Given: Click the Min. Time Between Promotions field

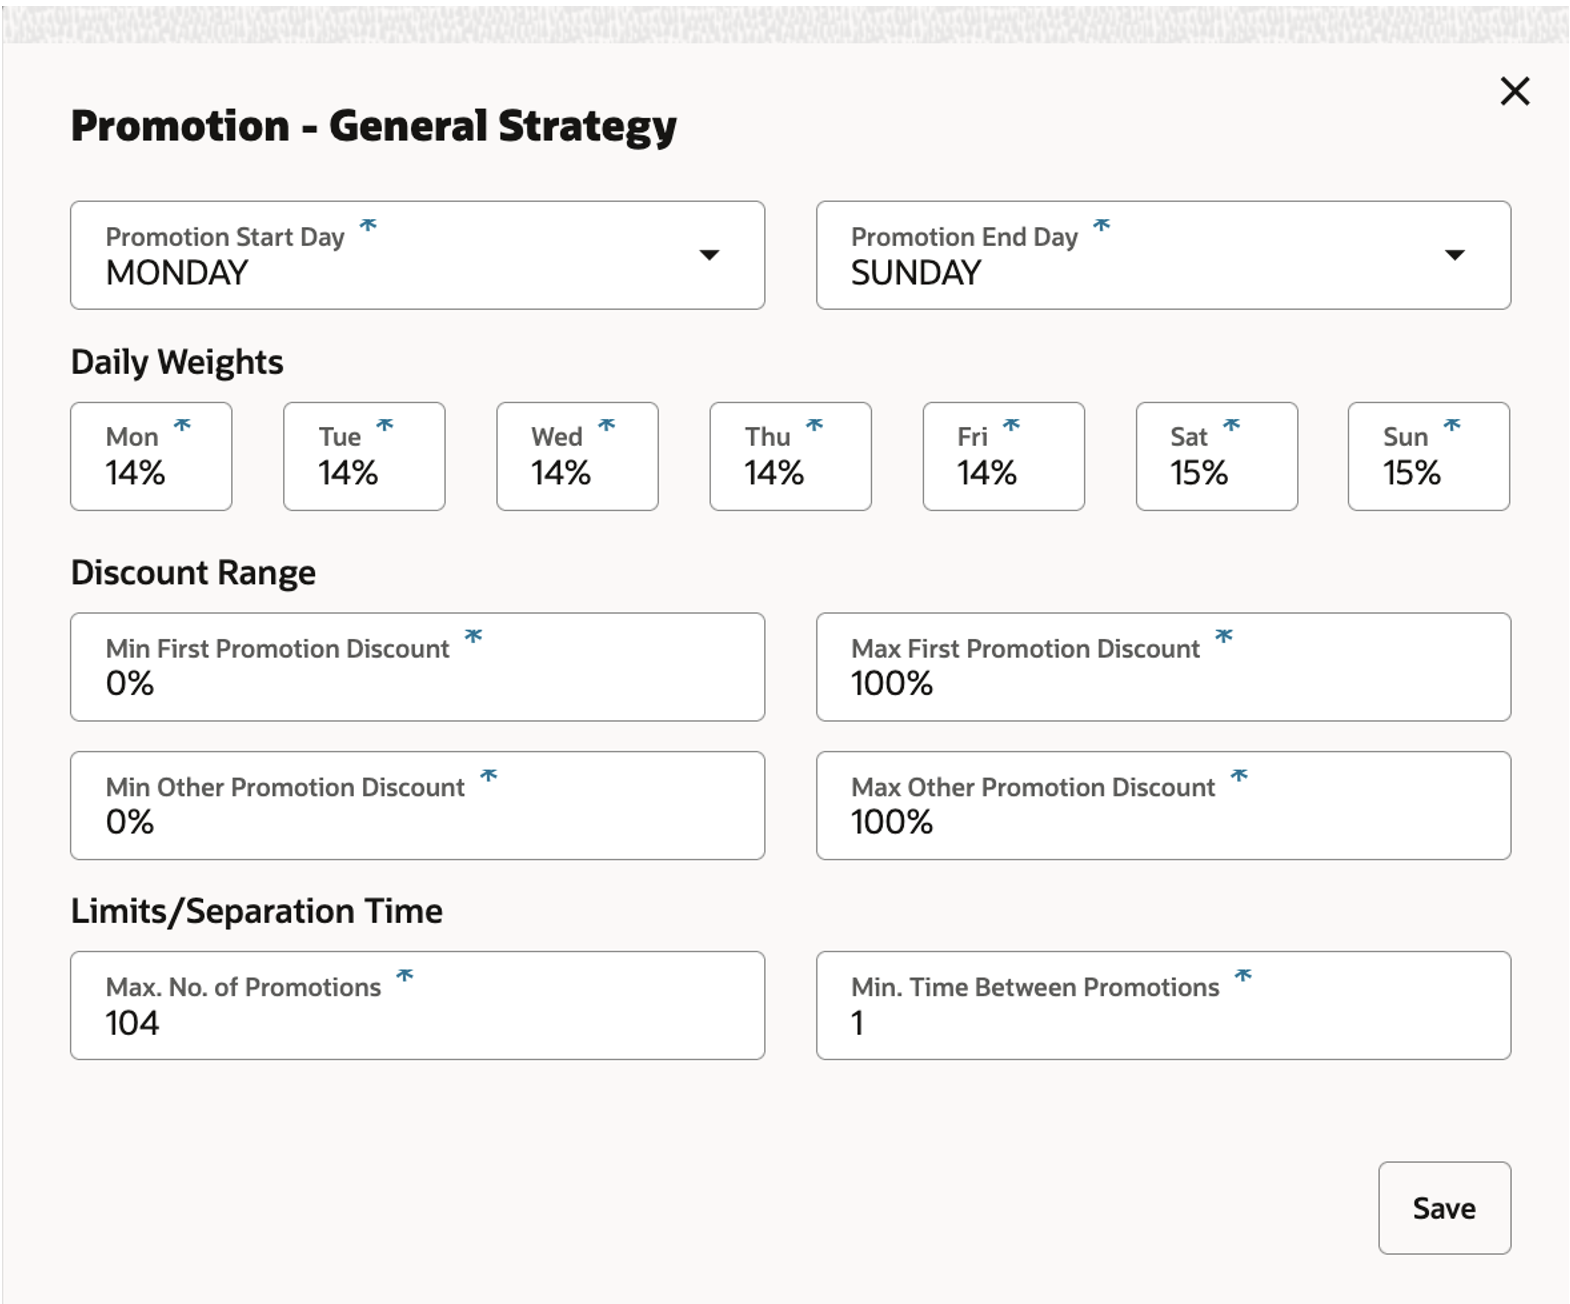Looking at the screenshot, I should 1163,1005.
